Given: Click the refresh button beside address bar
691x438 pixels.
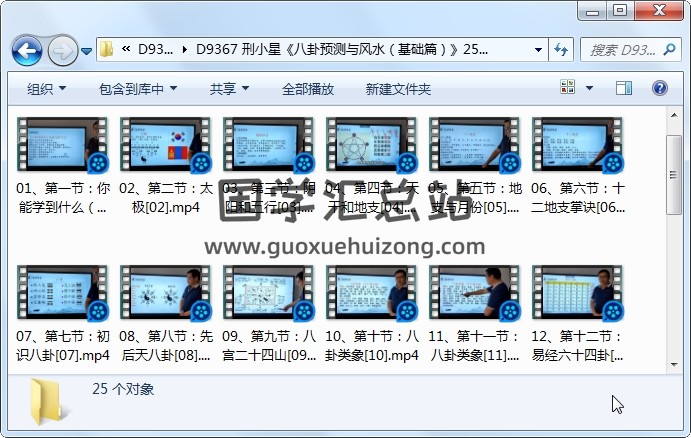Looking at the screenshot, I should [561, 49].
